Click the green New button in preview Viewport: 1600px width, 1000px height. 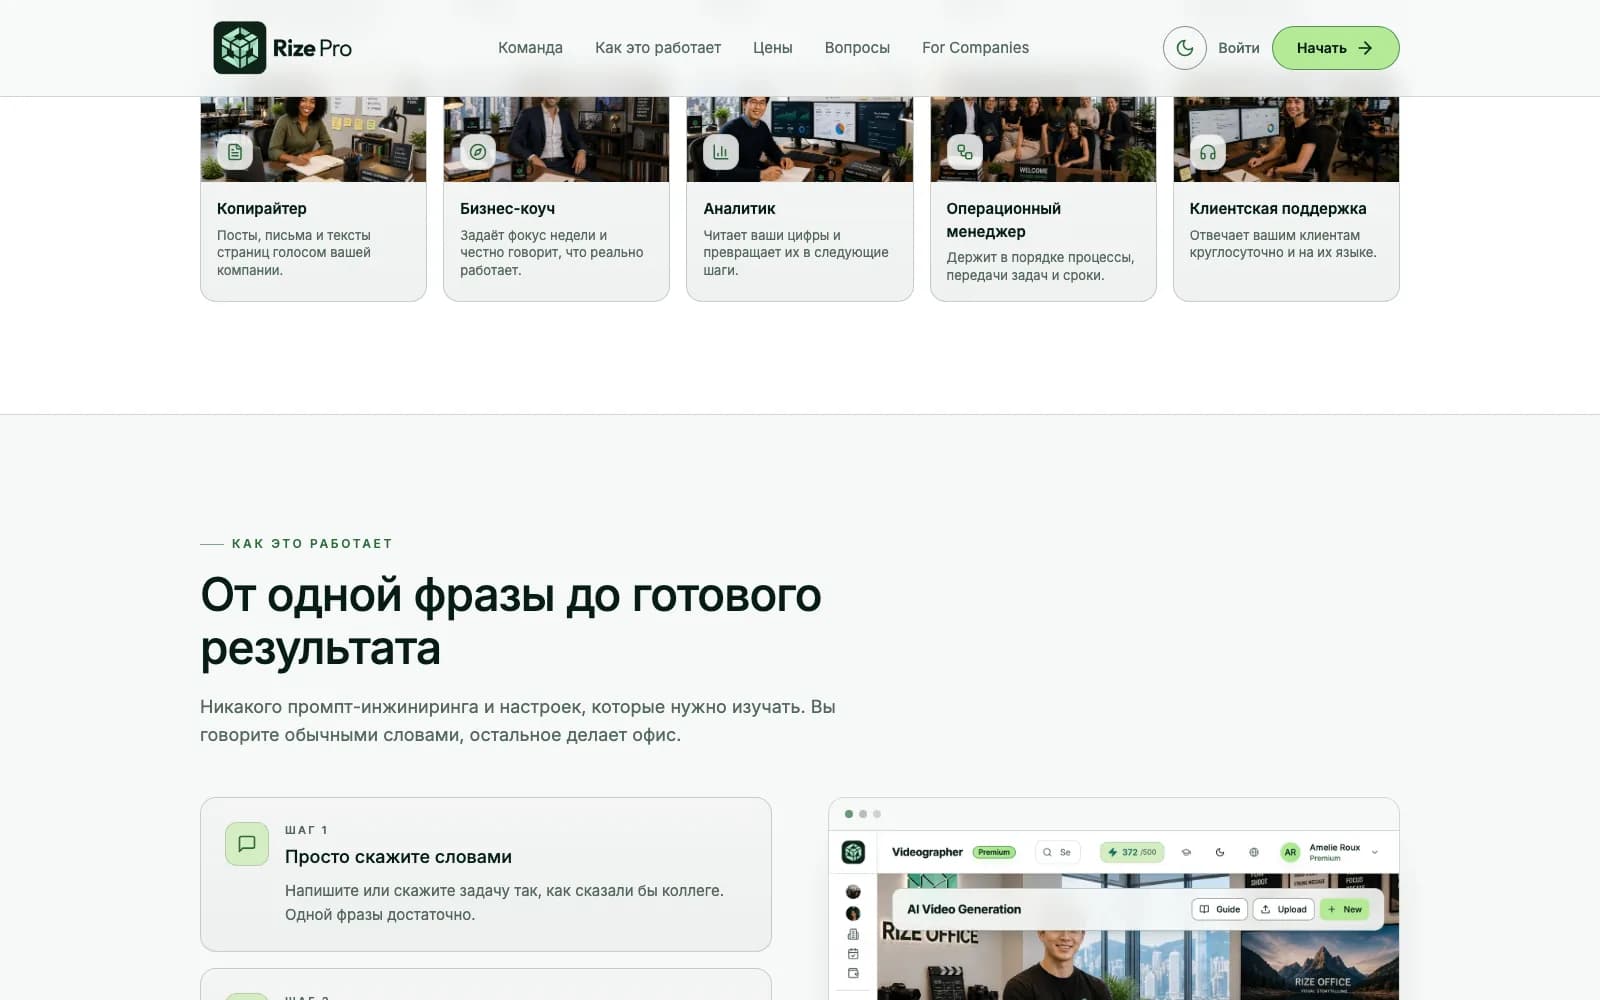(x=1345, y=909)
